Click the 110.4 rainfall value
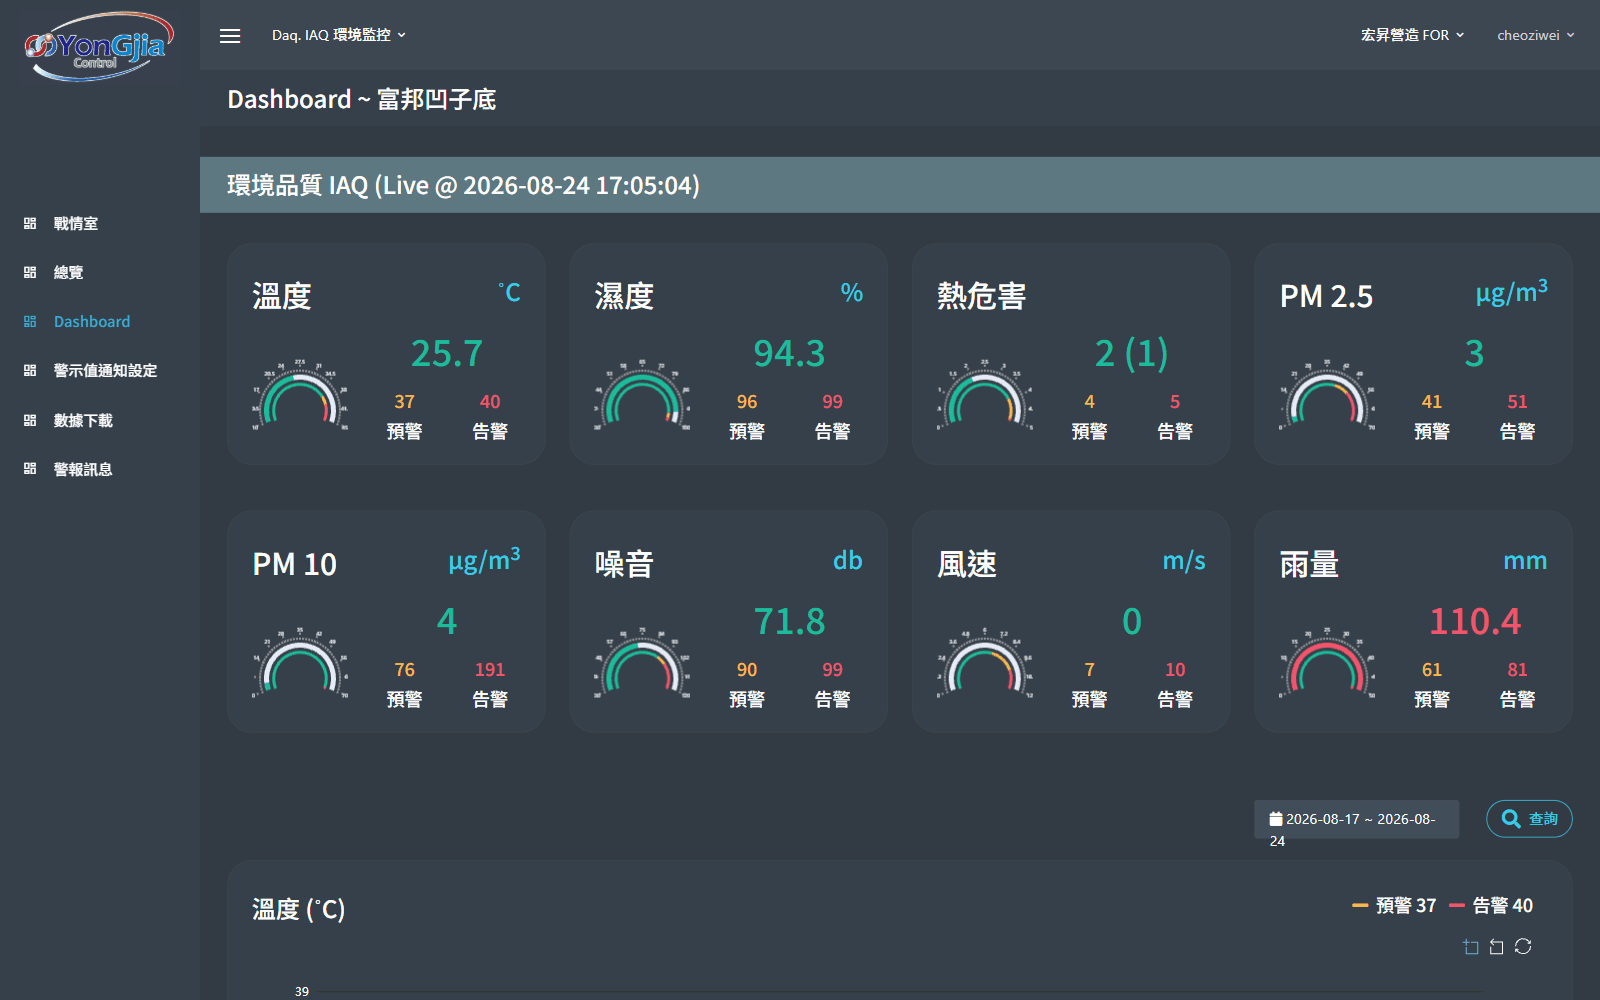This screenshot has width=1600, height=1000. coord(1475,622)
